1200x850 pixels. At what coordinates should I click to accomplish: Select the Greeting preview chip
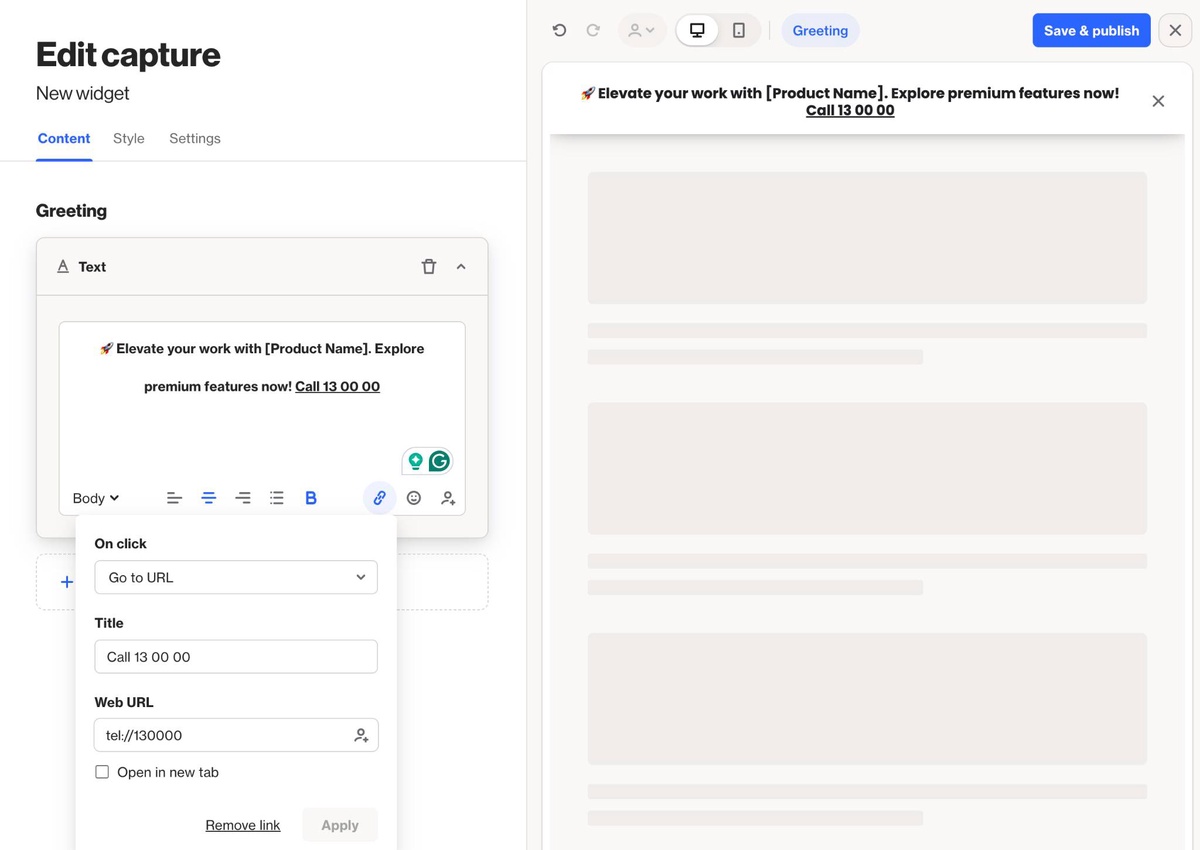820,30
